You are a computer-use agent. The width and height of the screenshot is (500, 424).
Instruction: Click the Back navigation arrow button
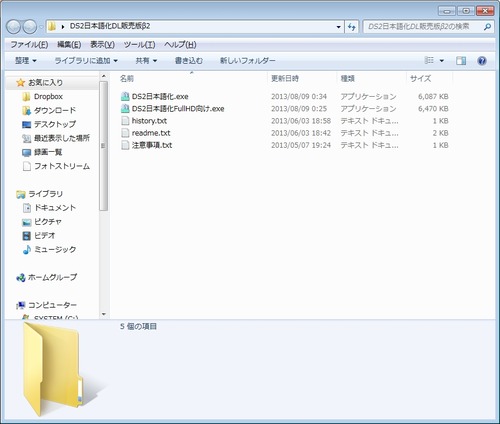coord(13,27)
